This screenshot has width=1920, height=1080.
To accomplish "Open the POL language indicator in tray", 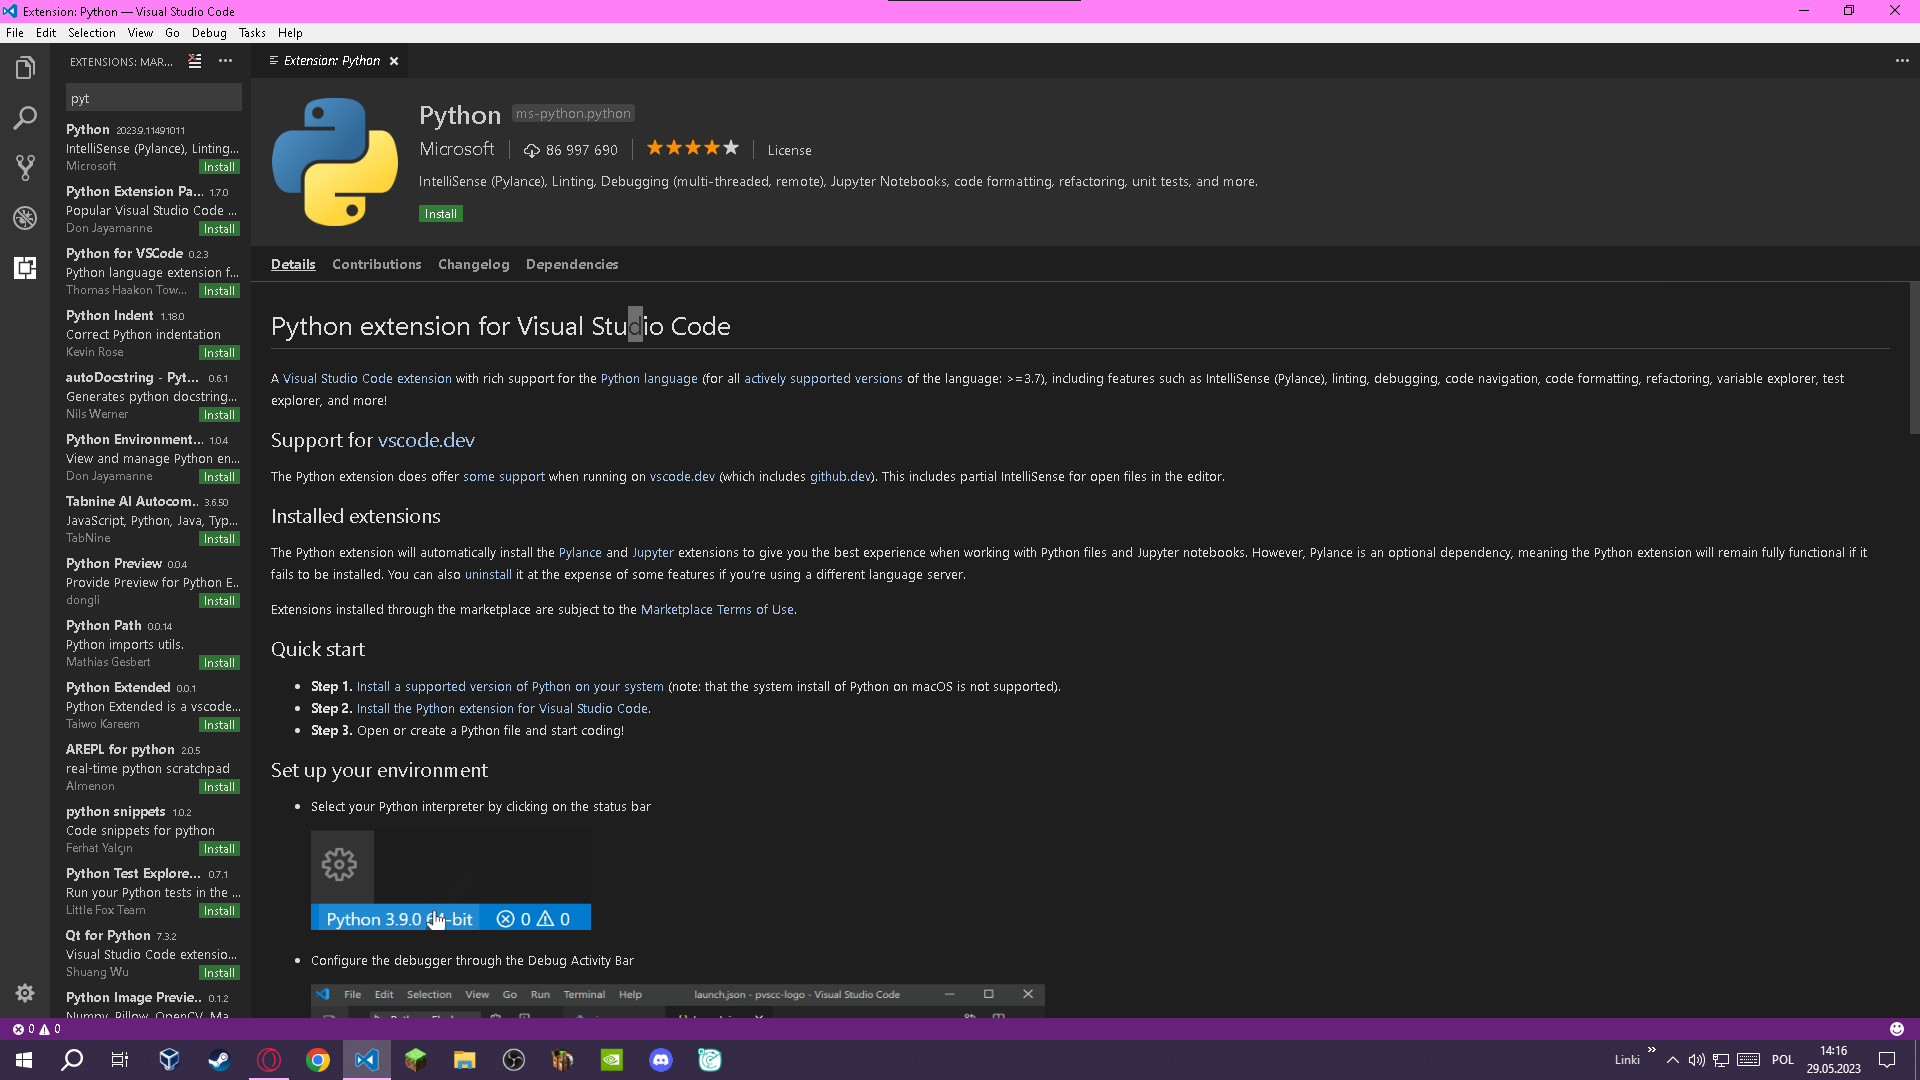I will coord(1782,1060).
